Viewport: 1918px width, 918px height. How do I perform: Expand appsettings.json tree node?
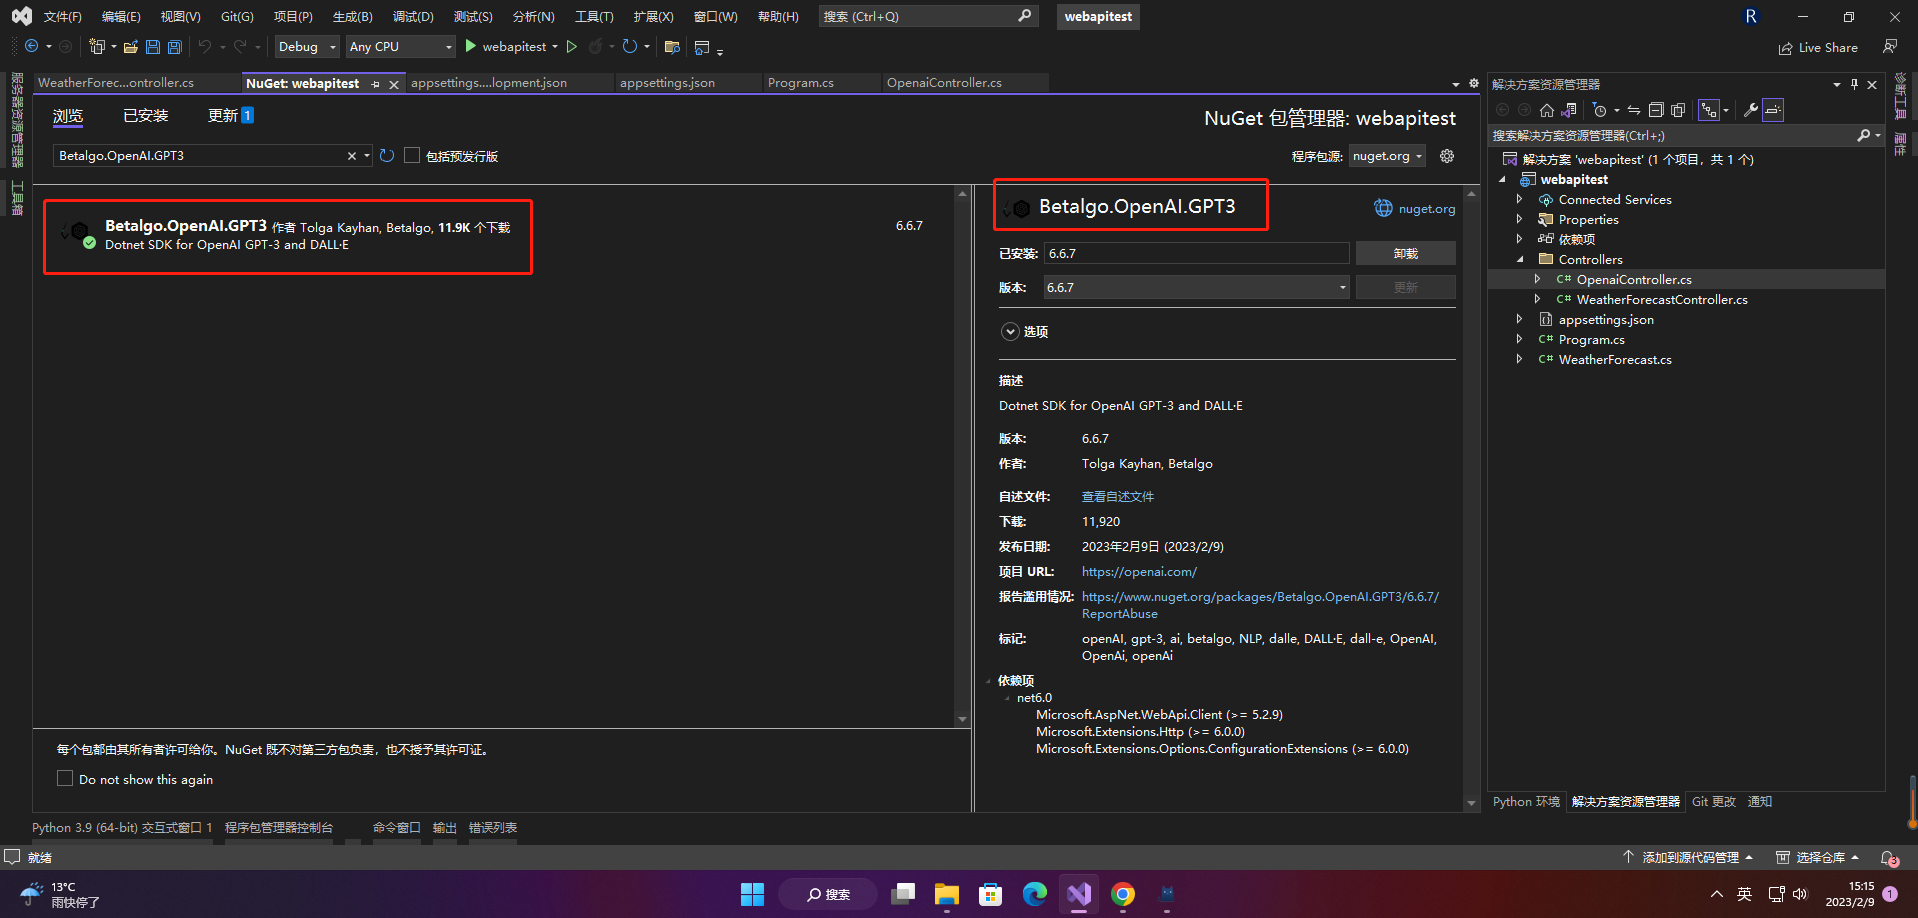pyautogui.click(x=1519, y=320)
